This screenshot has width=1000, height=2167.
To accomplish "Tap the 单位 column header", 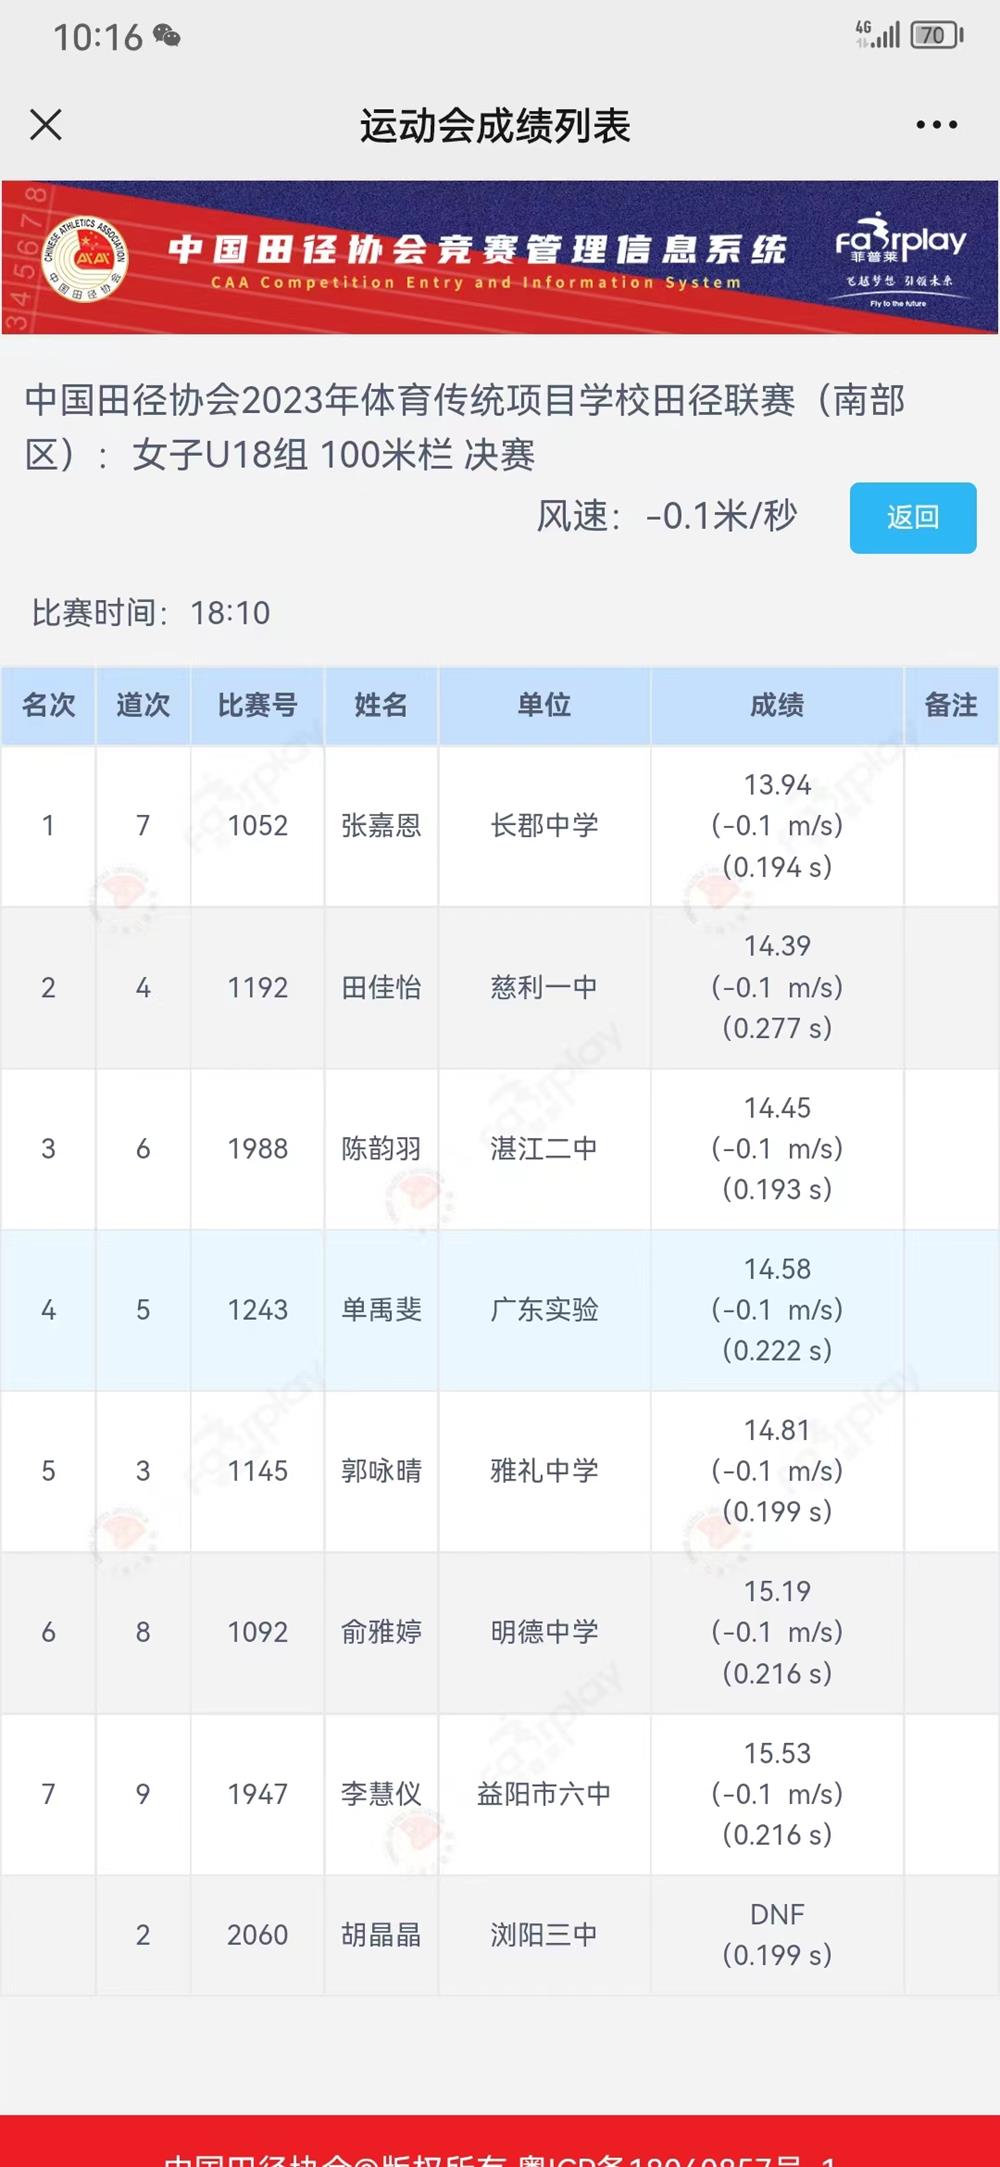I will pos(544,705).
